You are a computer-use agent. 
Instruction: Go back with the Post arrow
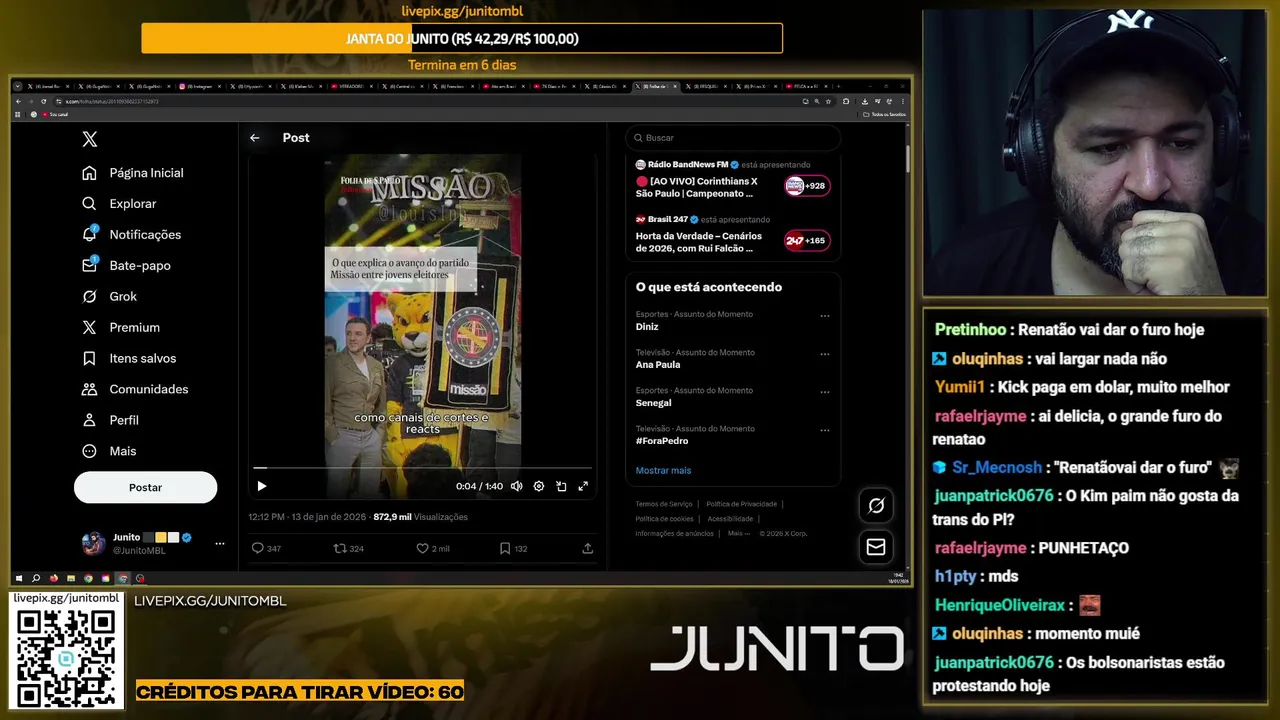click(255, 138)
